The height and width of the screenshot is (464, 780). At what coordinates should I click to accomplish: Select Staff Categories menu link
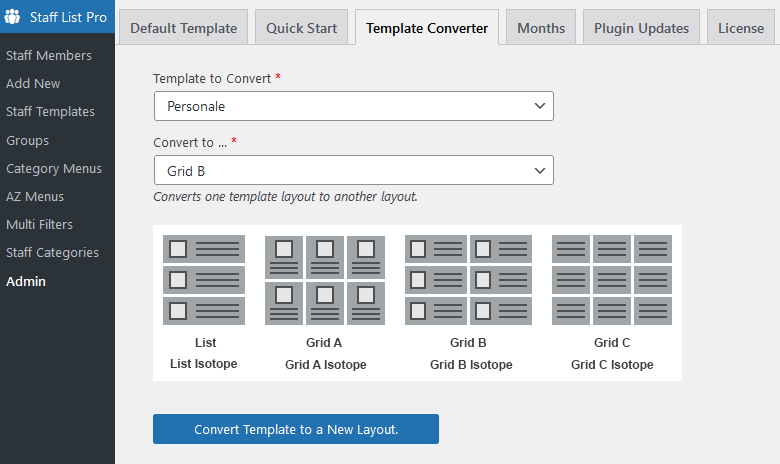coord(52,252)
